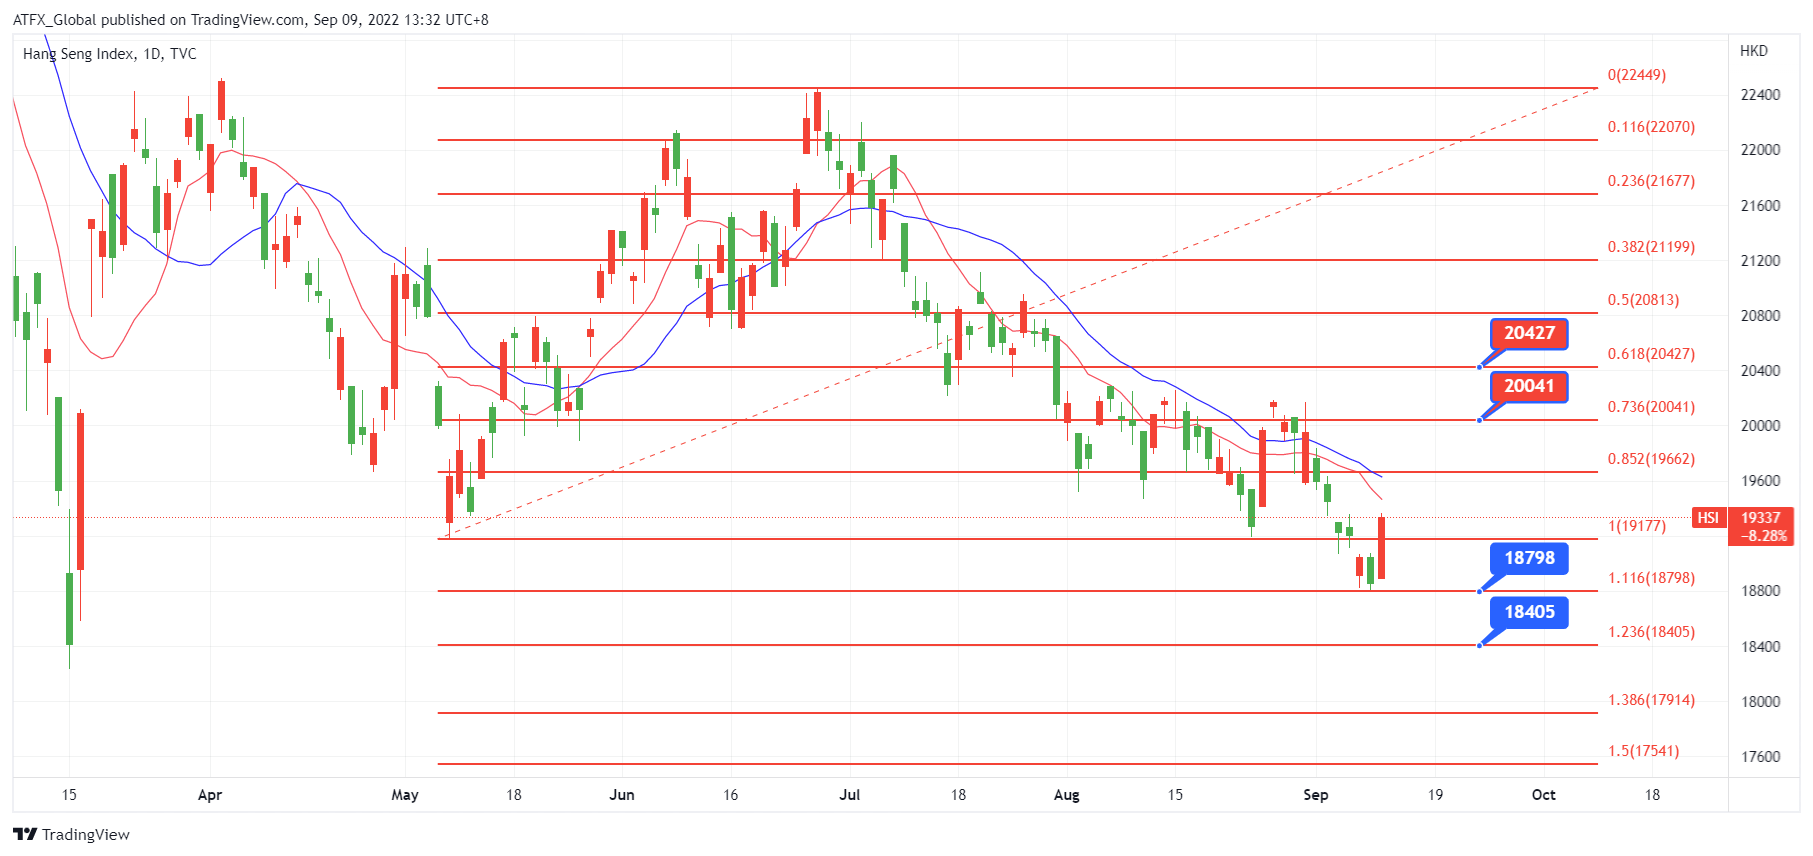Select the 1.386(17914) Fibonacci level label
This screenshot has width=1813, height=856.
(x=1651, y=700)
